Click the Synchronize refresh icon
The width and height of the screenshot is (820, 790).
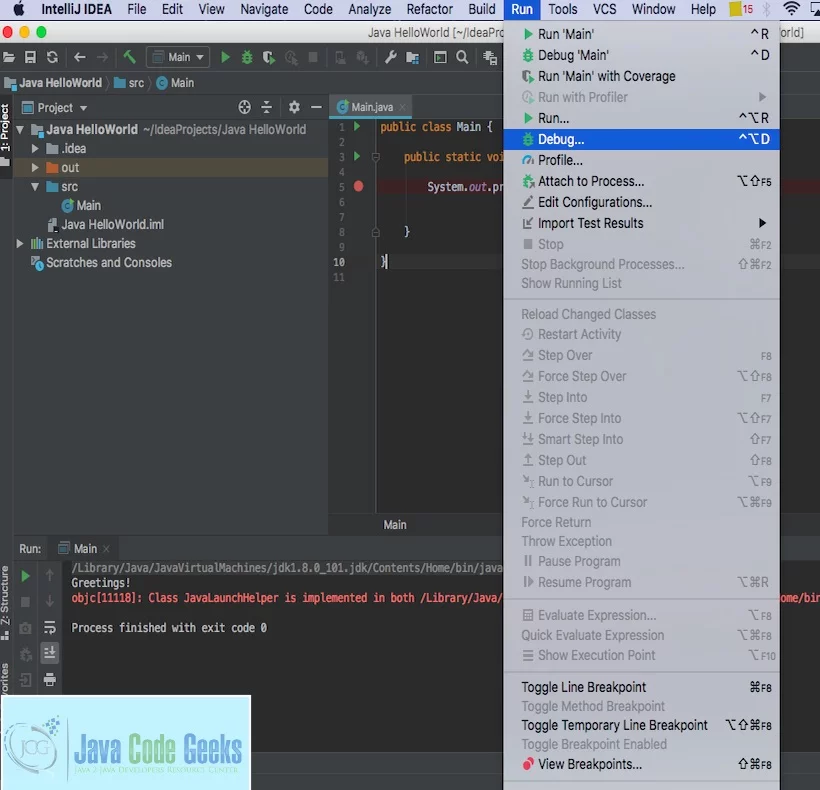pos(52,57)
